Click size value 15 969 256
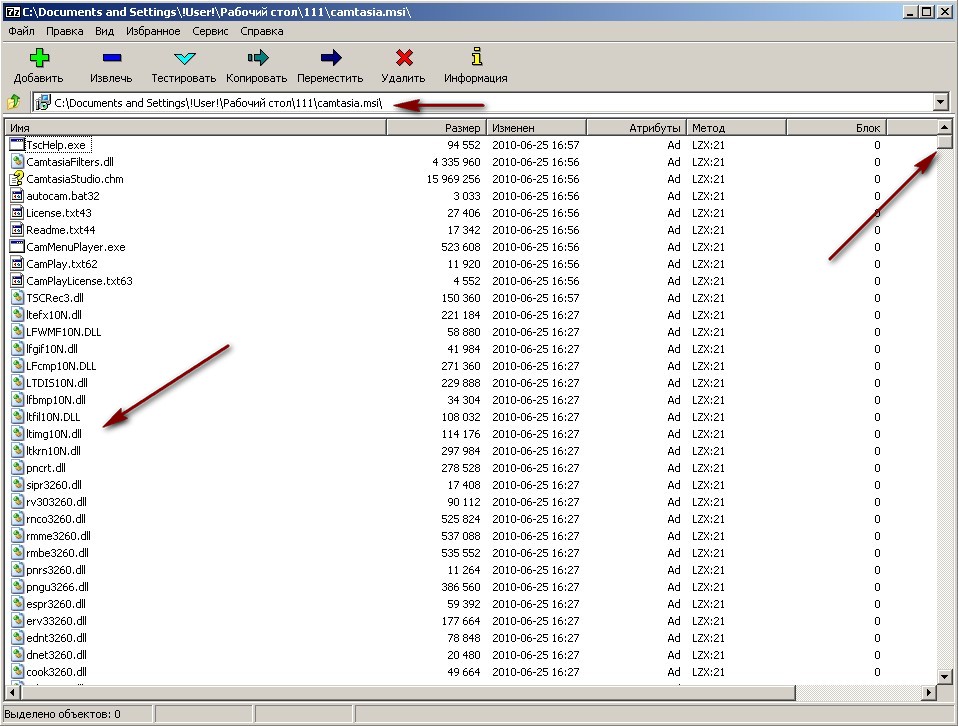Viewport: 958px width, 726px height. [453, 179]
